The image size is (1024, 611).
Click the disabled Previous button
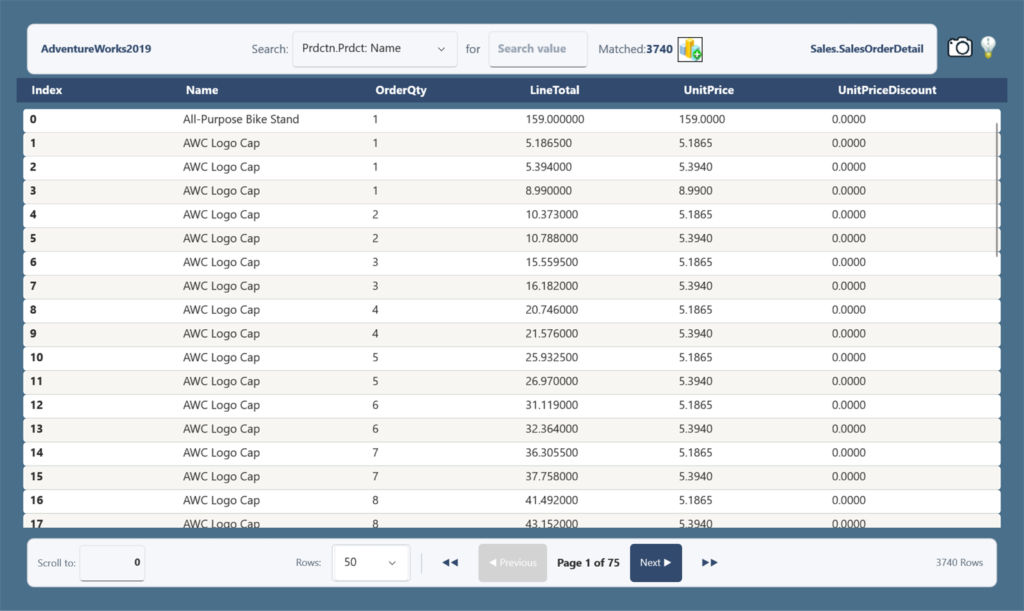coord(513,563)
